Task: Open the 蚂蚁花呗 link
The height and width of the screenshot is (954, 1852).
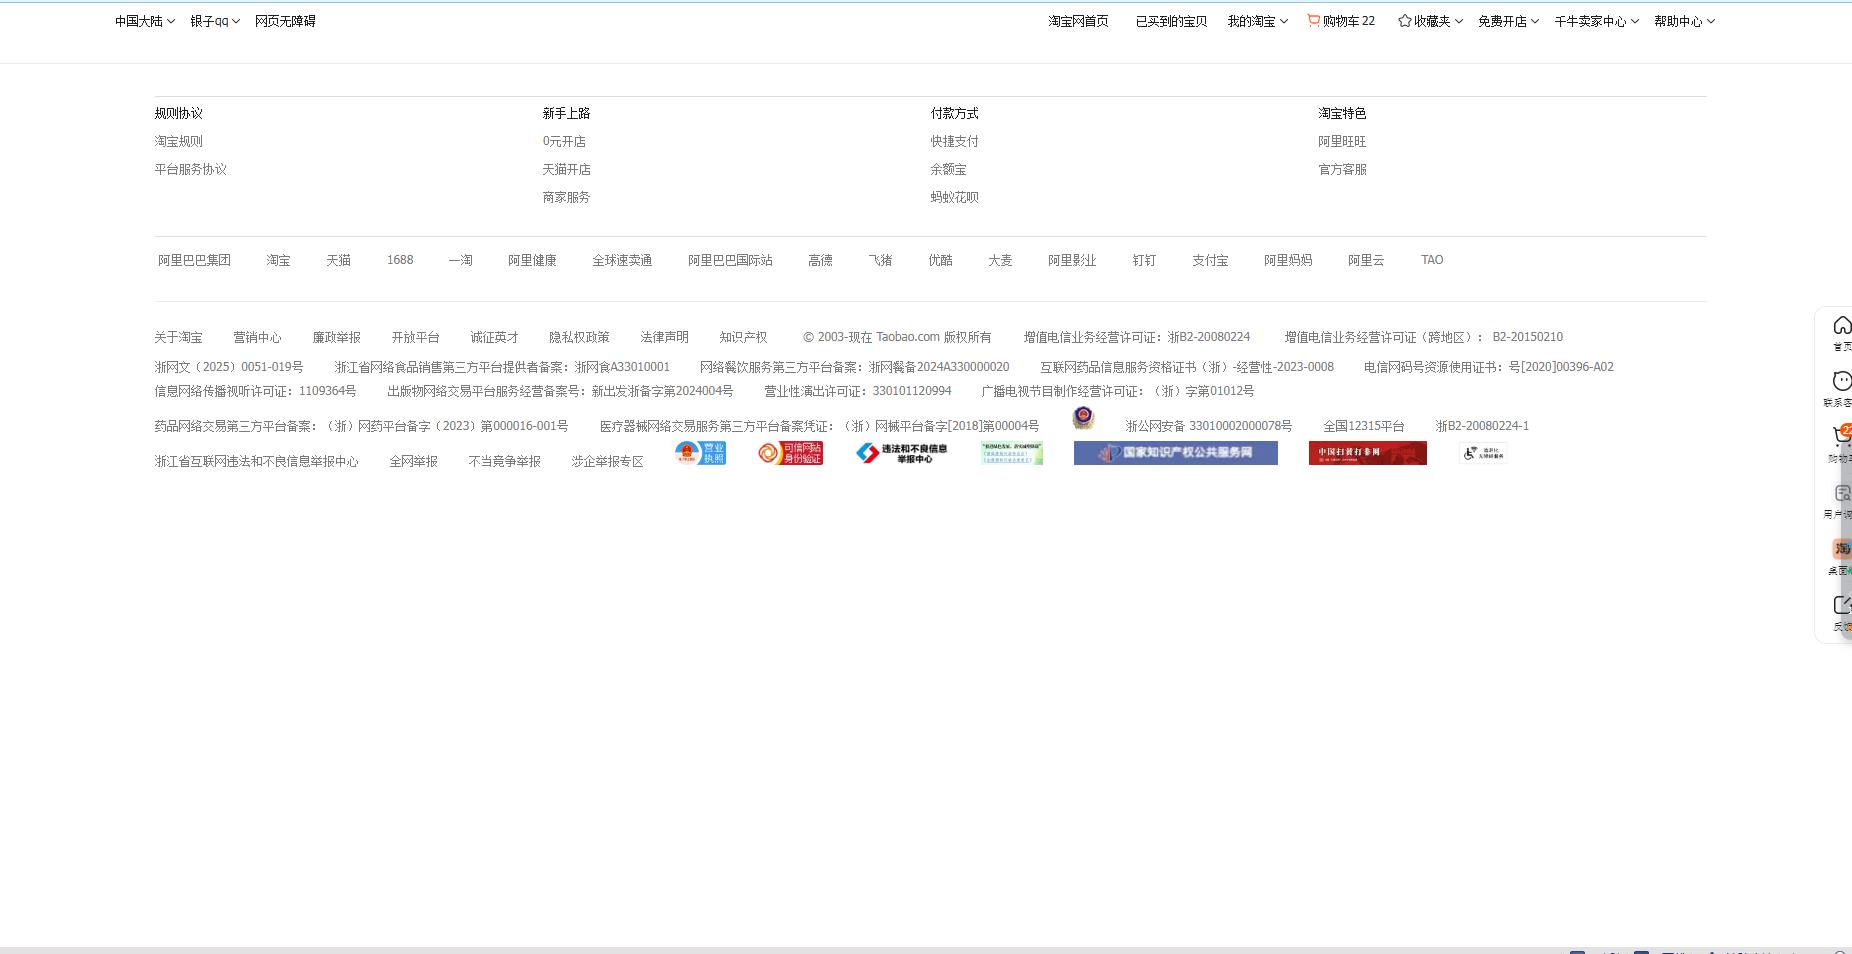Action: (x=954, y=197)
